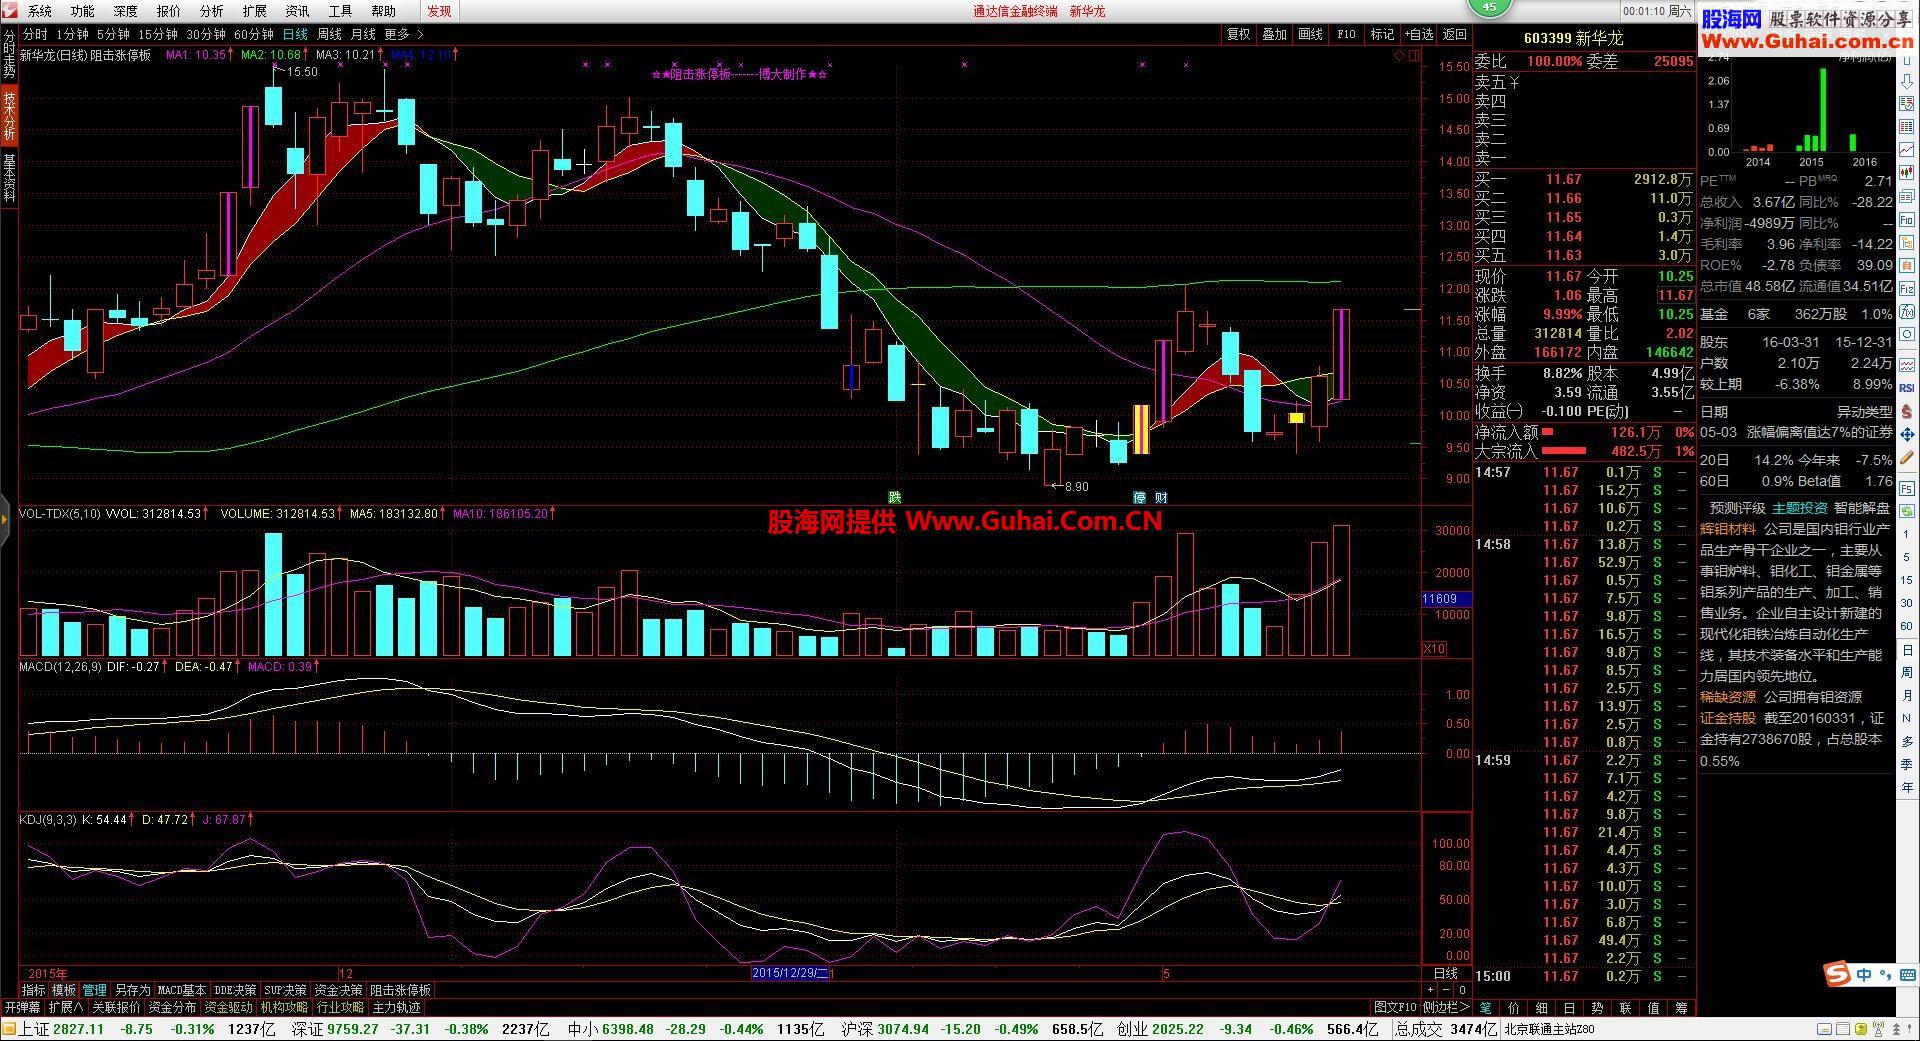
Task: Click the wavy indicator chart sidebar icon
Action: coord(1907,366)
